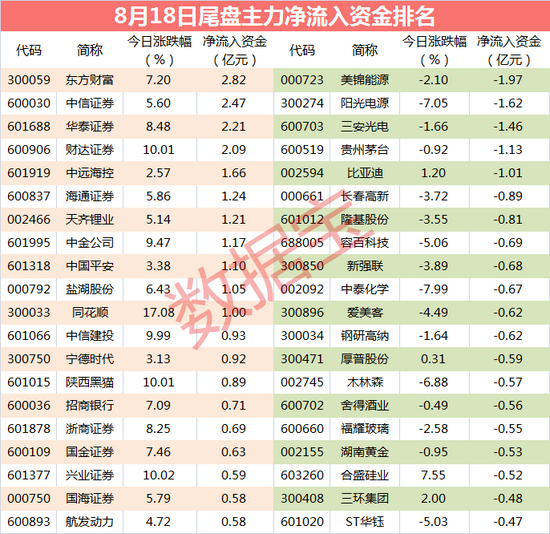Select stock name 新强联
The width and height of the screenshot is (550, 534).
point(365,266)
